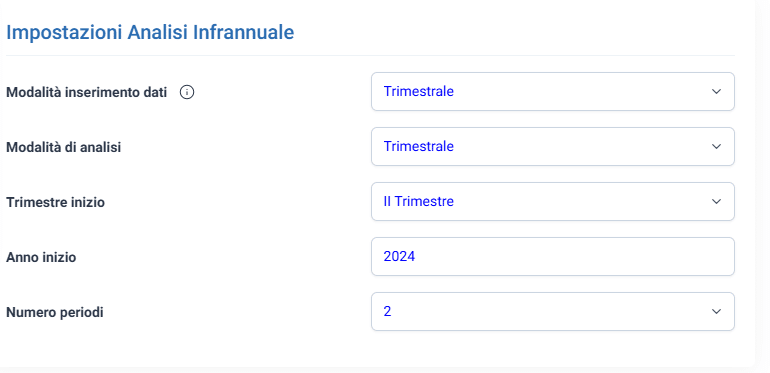Click the Numero periodi label
The image size is (770, 373).
pos(55,312)
